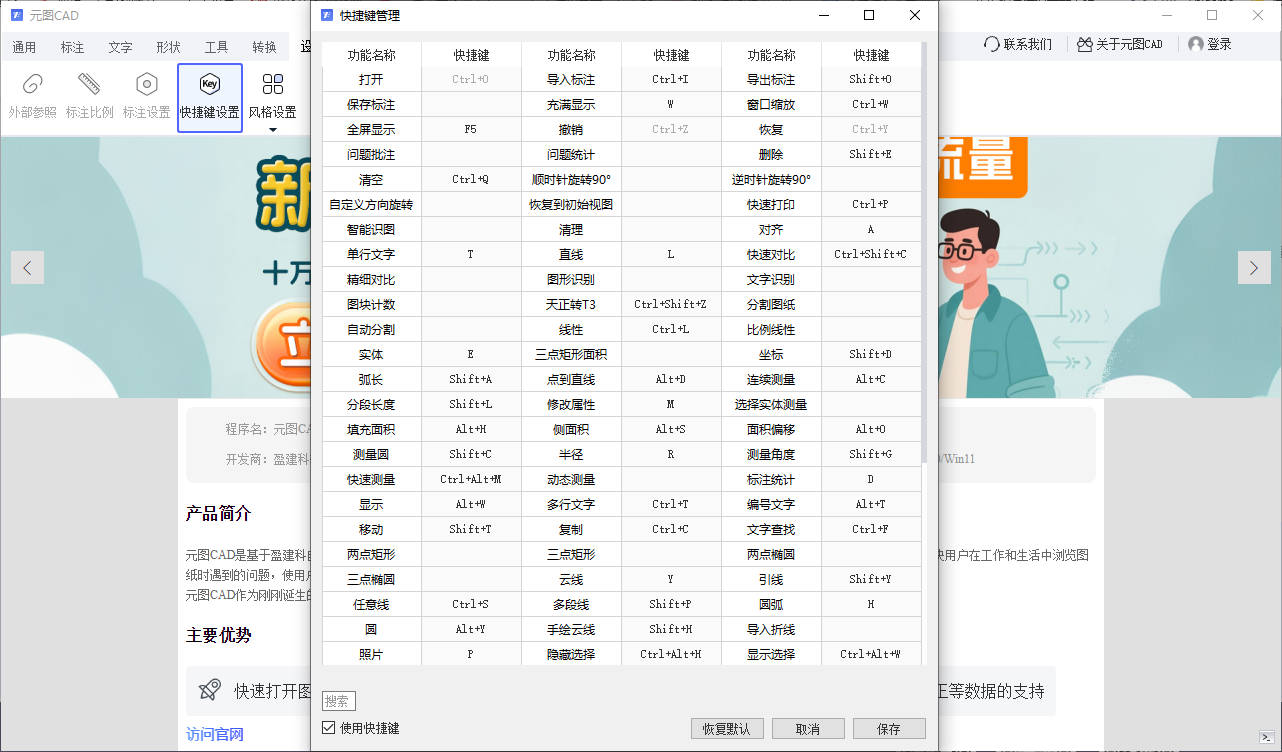This screenshot has width=1282, height=752.
Task: Click the 智能识图 function name cell
Action: click(x=371, y=229)
